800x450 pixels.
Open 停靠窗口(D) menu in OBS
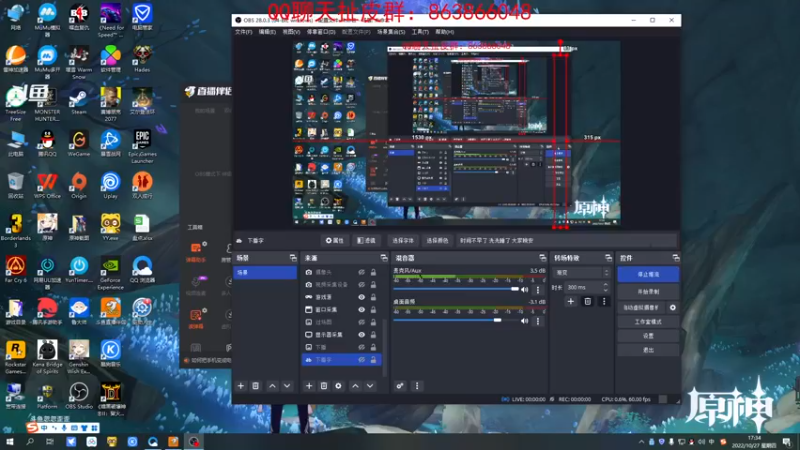click(321, 32)
